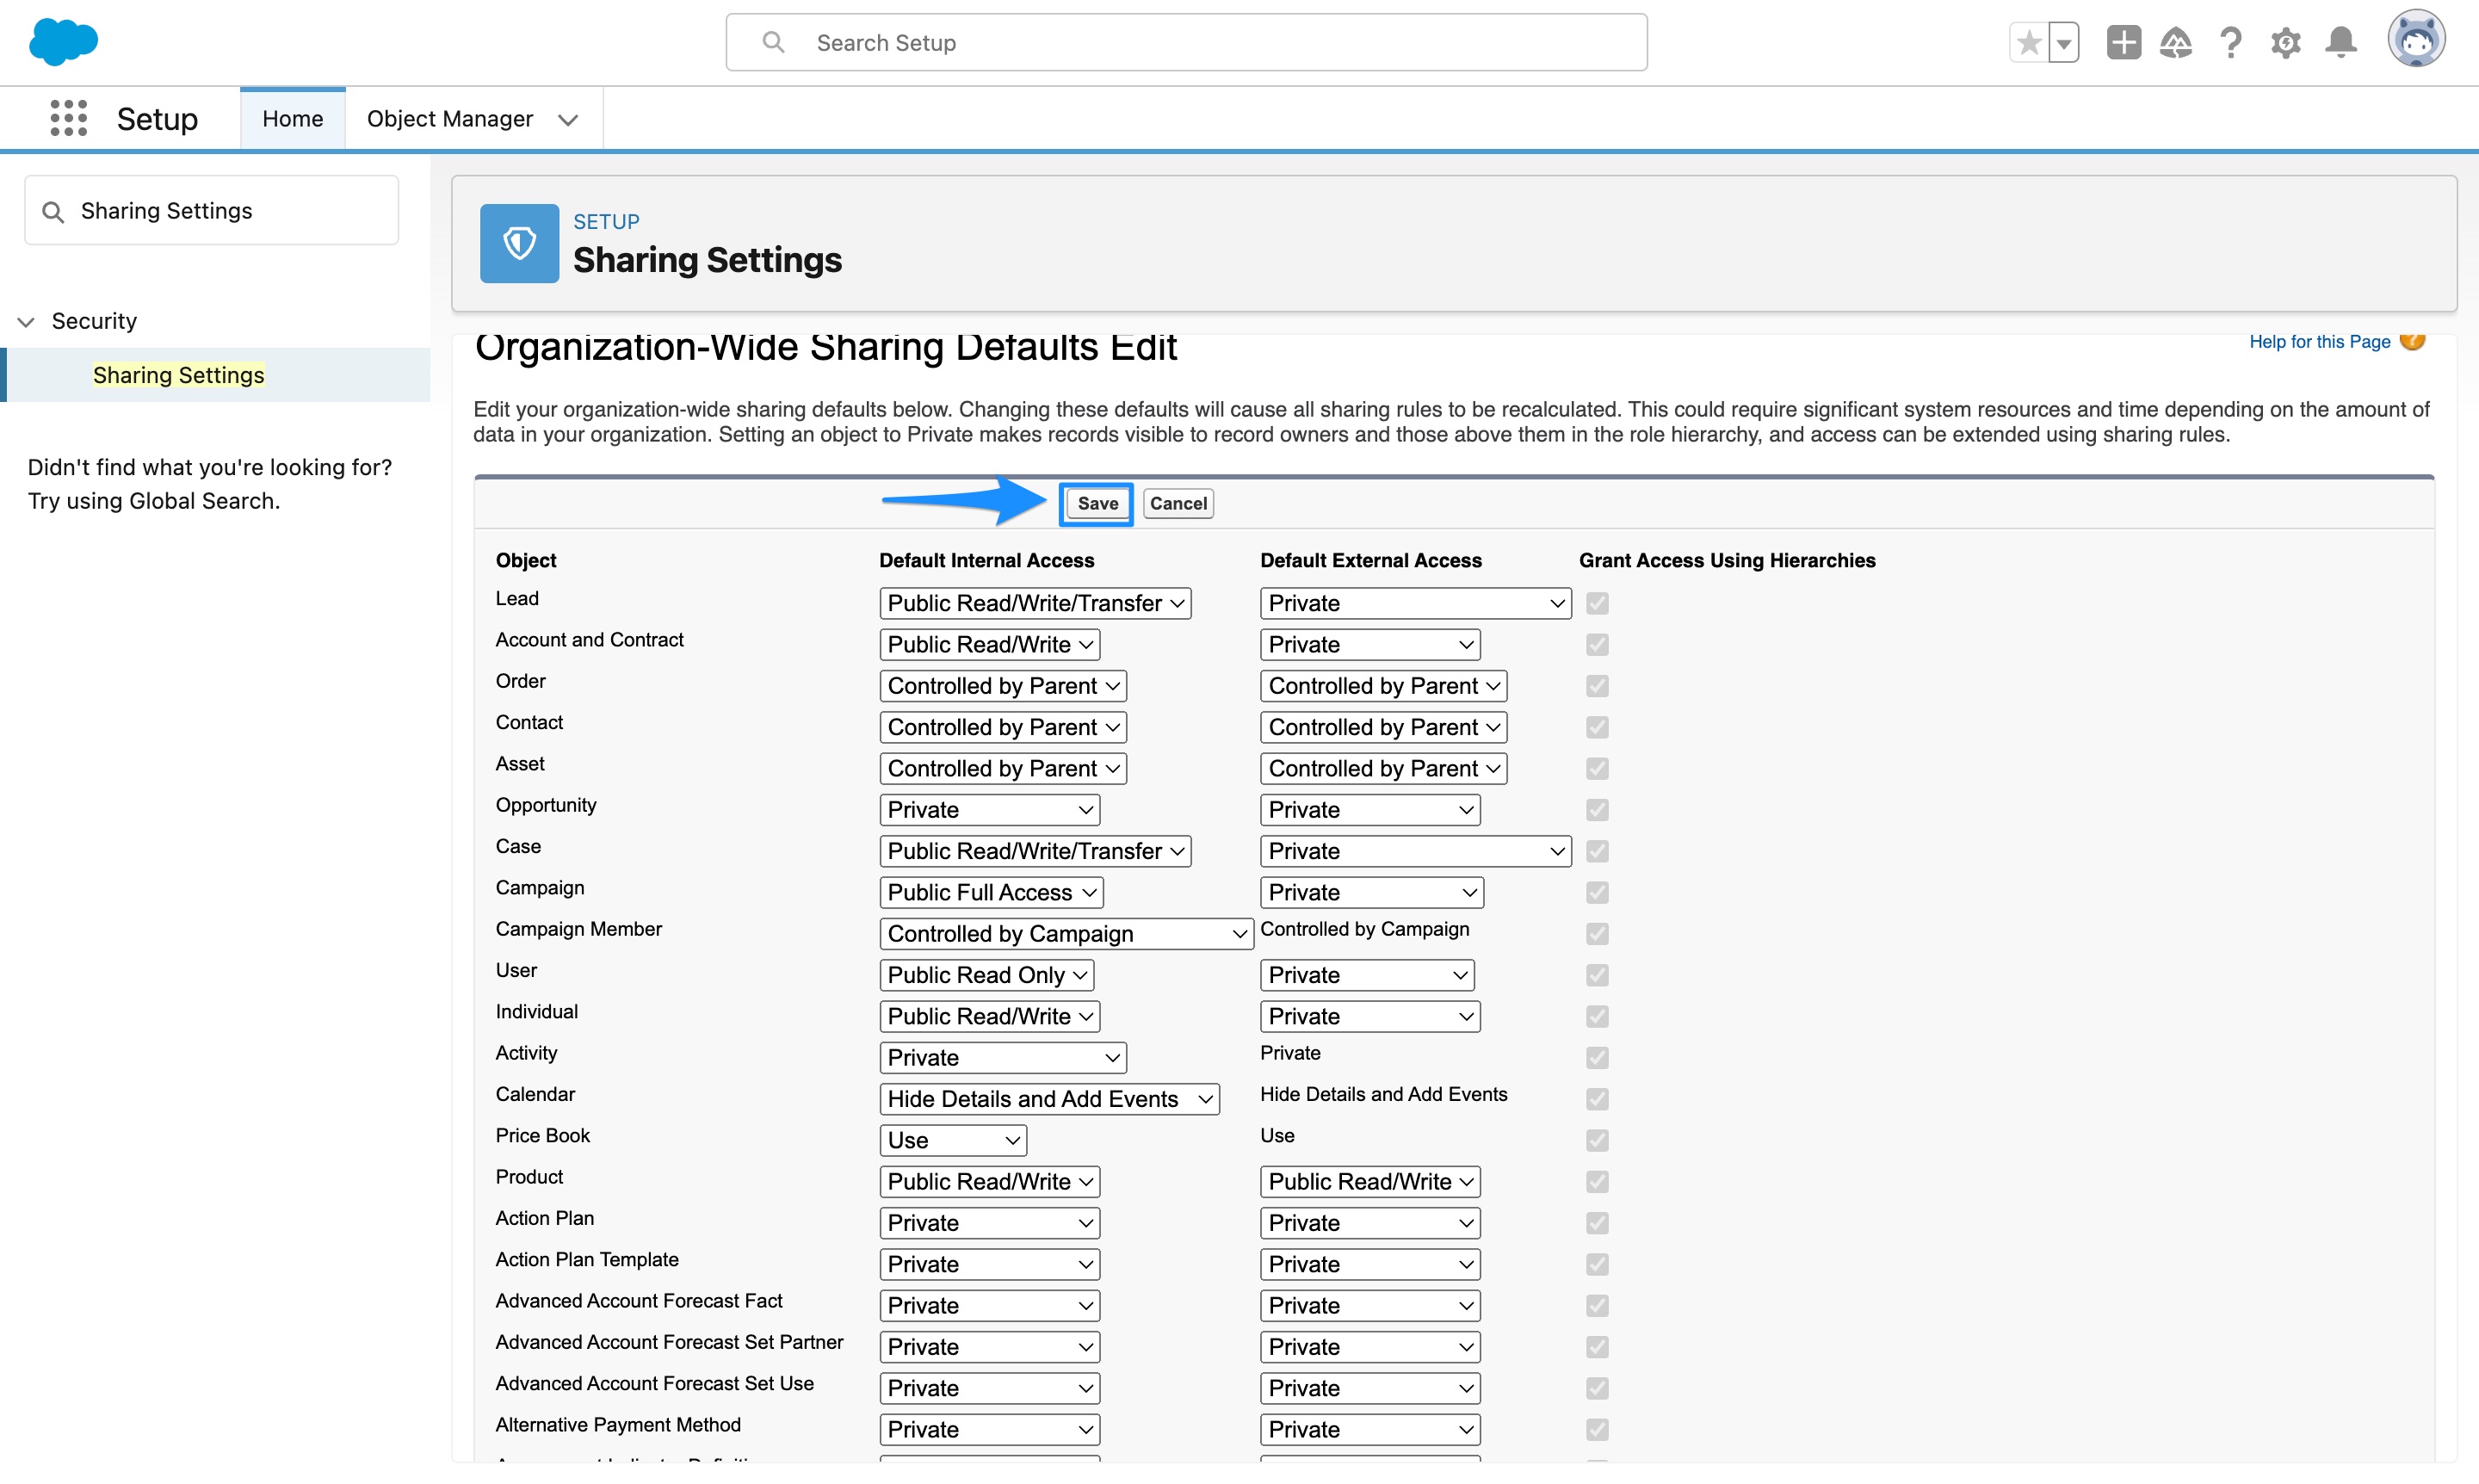Open the notifications bell

tap(2340, 42)
